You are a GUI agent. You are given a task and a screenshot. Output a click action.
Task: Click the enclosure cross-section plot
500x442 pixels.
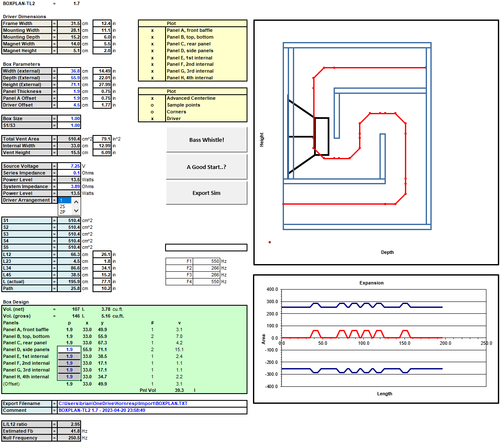[x=376, y=142]
